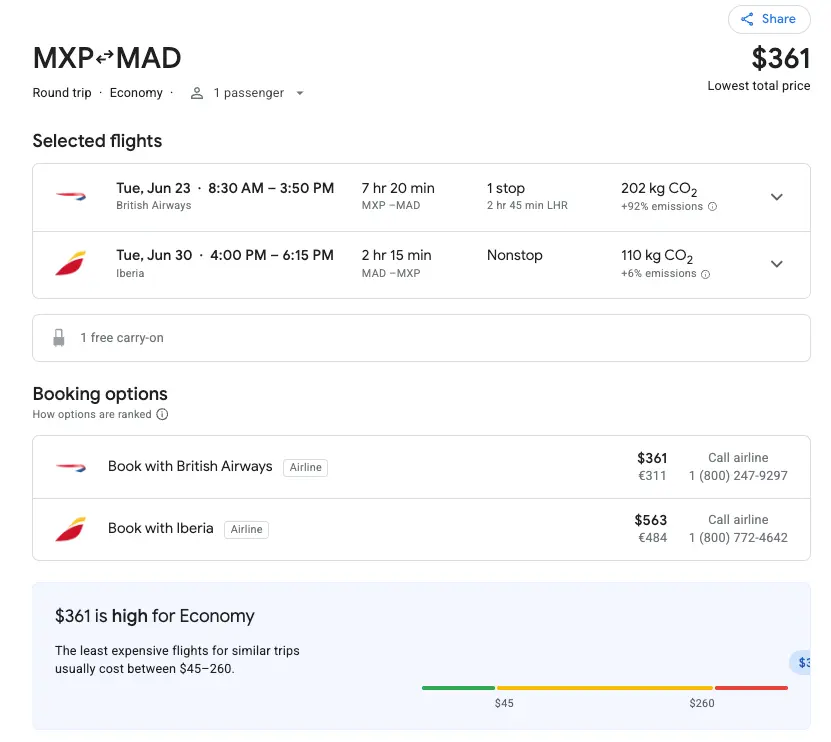
Task: Click the 2 hr 45 min LHR layover text
Action: click(527, 206)
